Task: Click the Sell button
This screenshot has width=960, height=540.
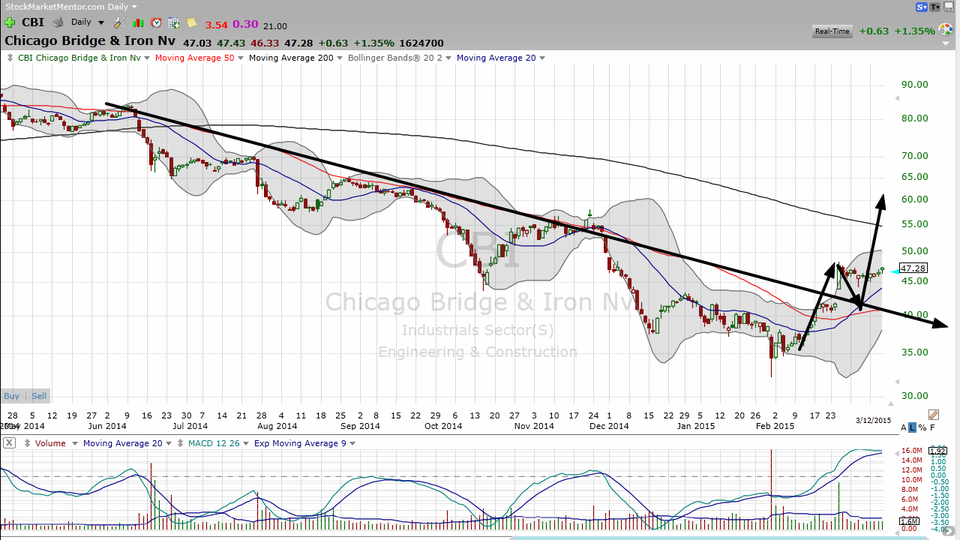Action: (39, 396)
